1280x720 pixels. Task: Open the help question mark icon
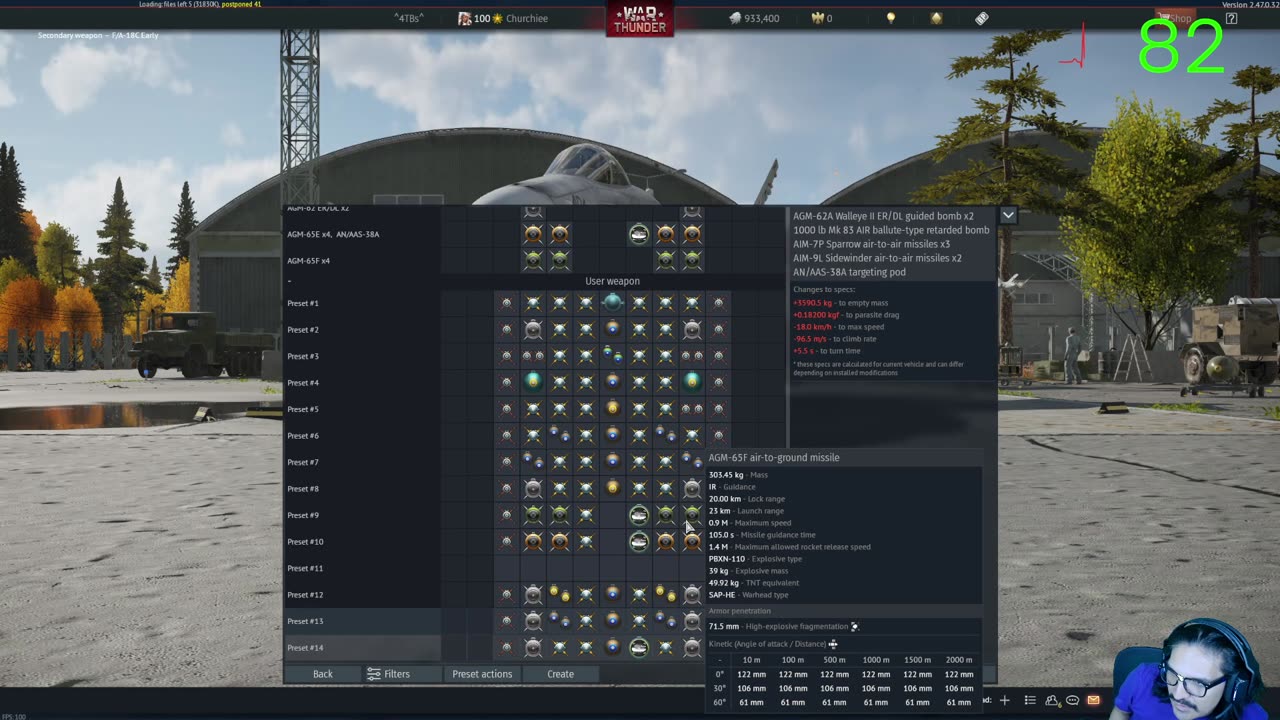(1231, 18)
